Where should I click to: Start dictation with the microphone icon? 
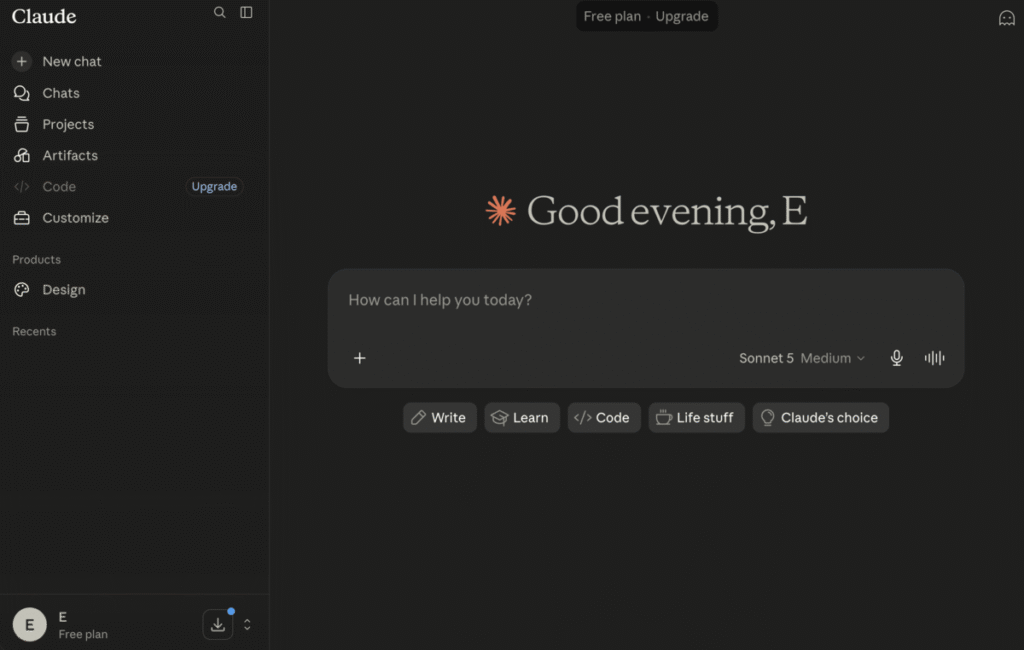click(896, 358)
